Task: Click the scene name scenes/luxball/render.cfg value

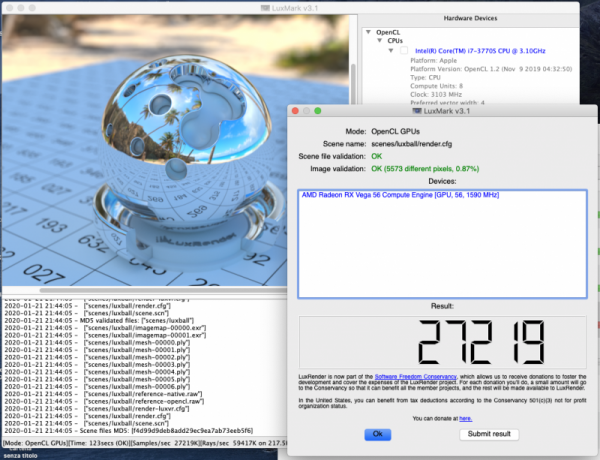Action: click(x=411, y=144)
